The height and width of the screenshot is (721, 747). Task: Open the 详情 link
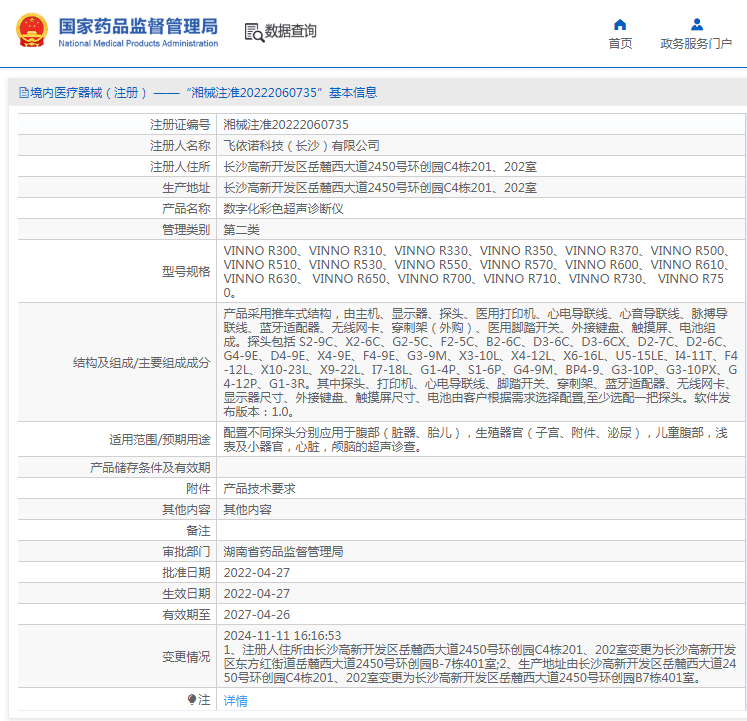coord(235,700)
